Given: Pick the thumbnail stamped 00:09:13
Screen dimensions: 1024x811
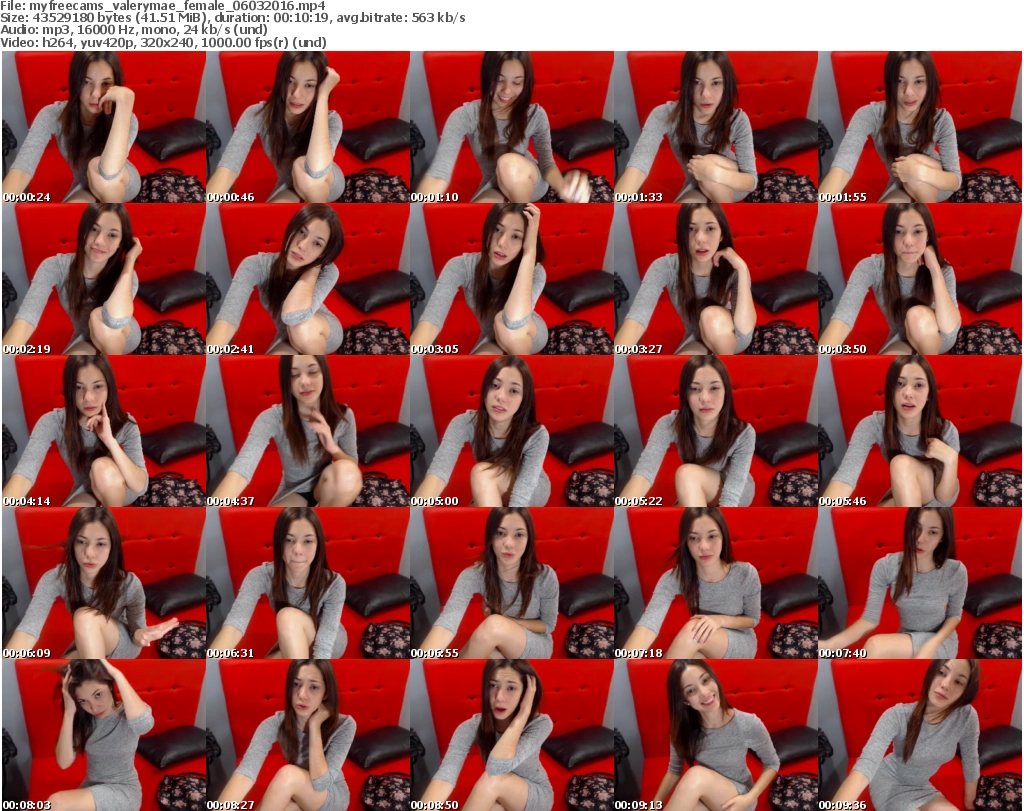Looking at the screenshot, I should coord(716,735).
